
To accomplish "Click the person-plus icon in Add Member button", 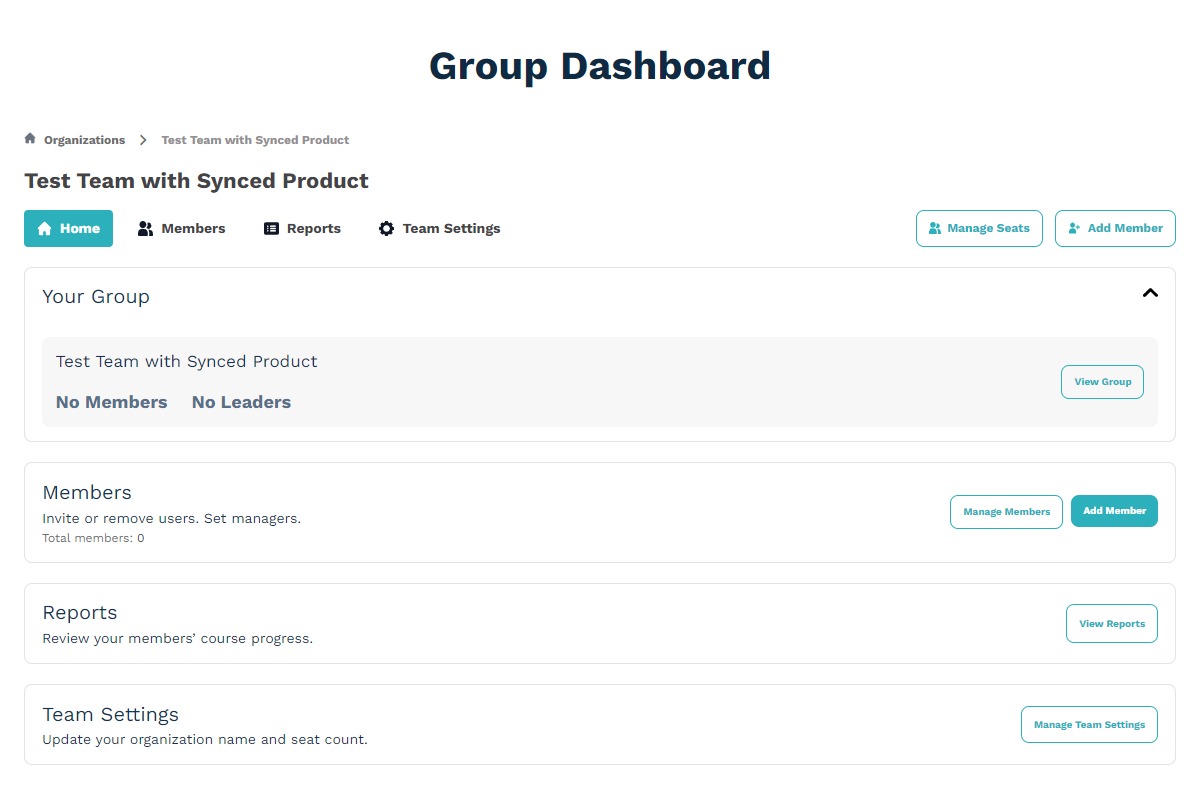I will [x=1076, y=228].
